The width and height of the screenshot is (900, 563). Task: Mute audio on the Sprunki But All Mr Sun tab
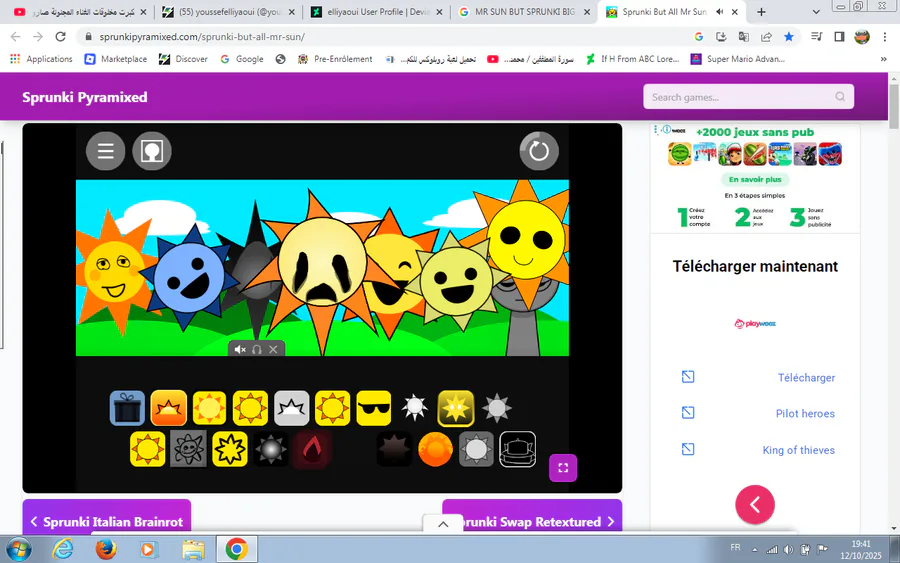[719, 11]
